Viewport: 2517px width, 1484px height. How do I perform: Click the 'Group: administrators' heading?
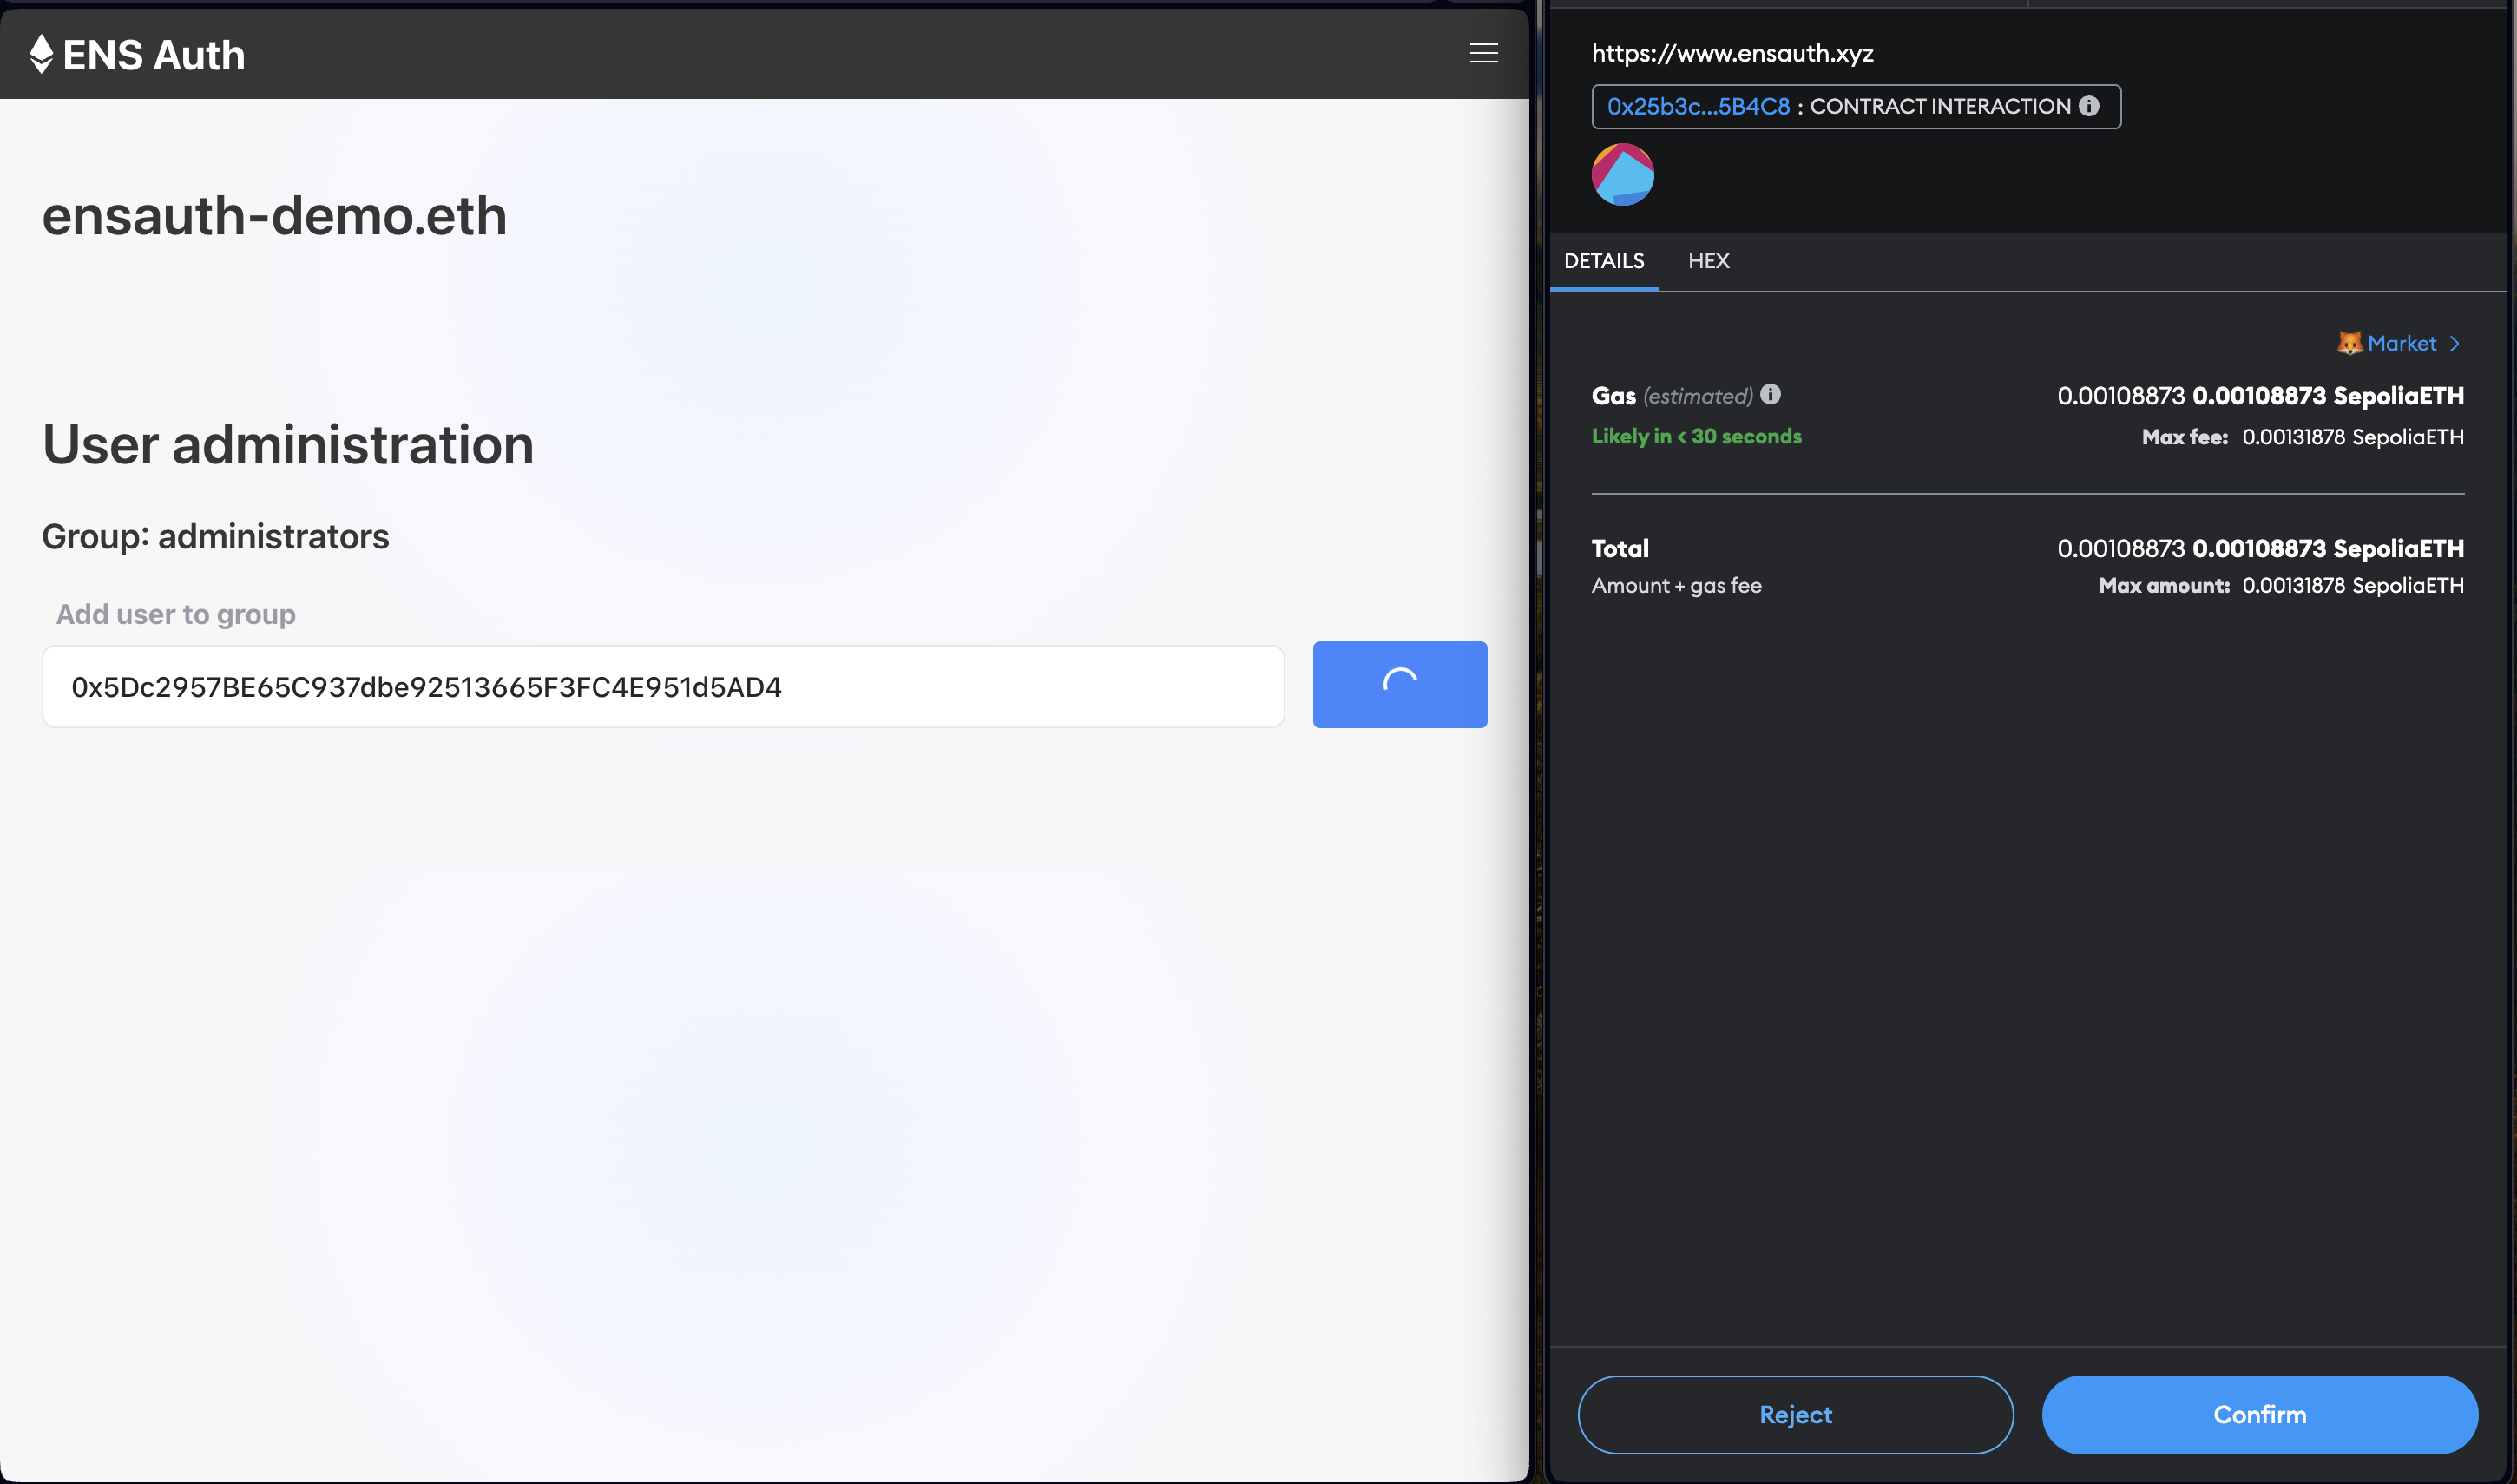pyautogui.click(x=215, y=537)
